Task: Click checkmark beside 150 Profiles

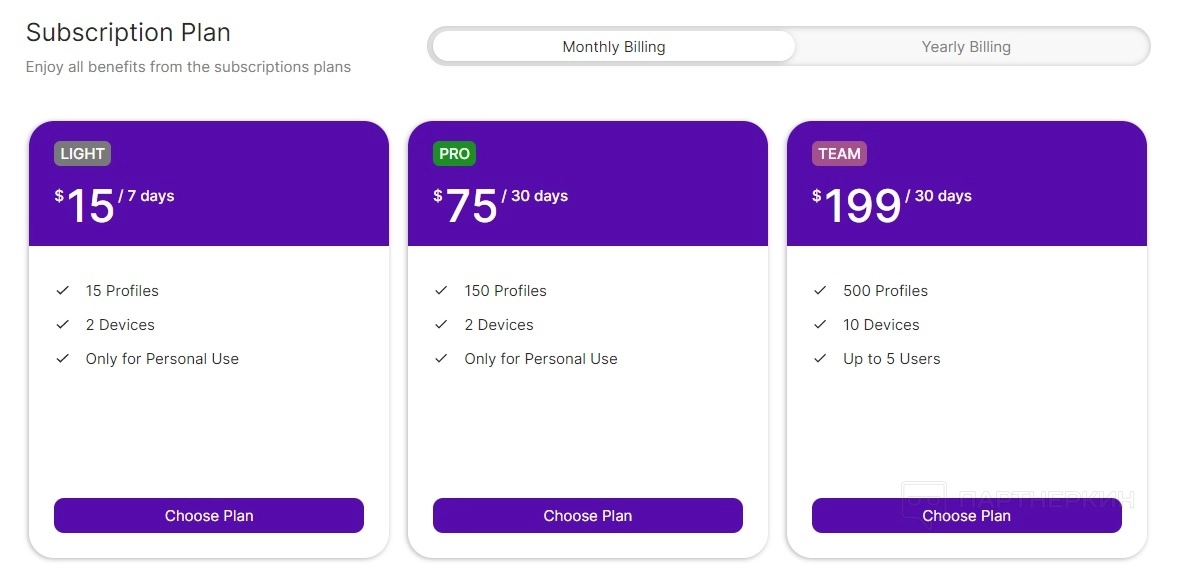Action: coord(441,291)
